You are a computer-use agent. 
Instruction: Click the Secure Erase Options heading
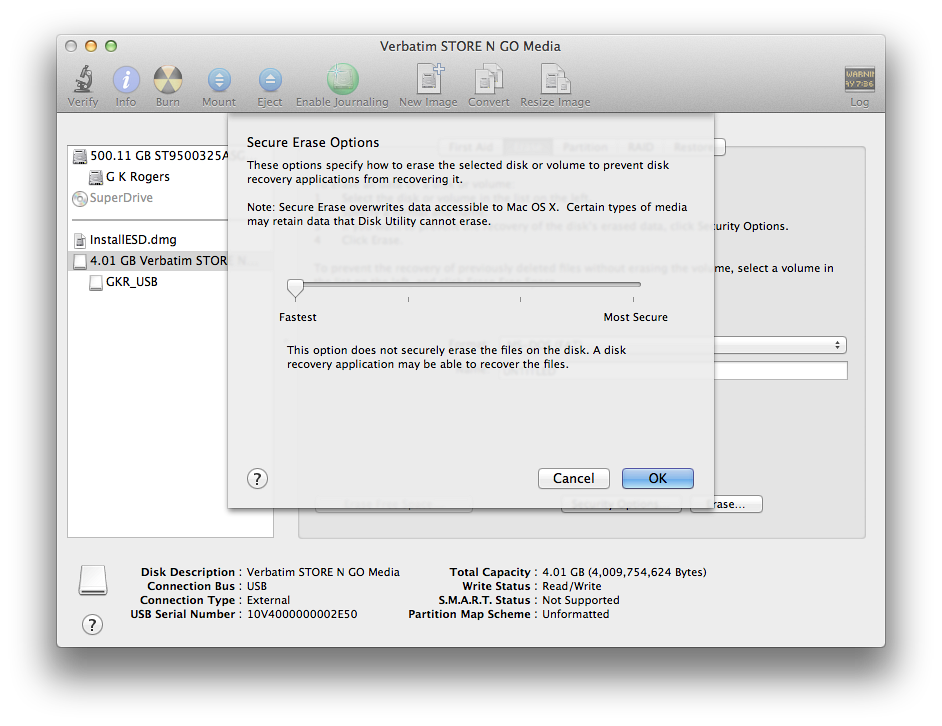(313, 142)
